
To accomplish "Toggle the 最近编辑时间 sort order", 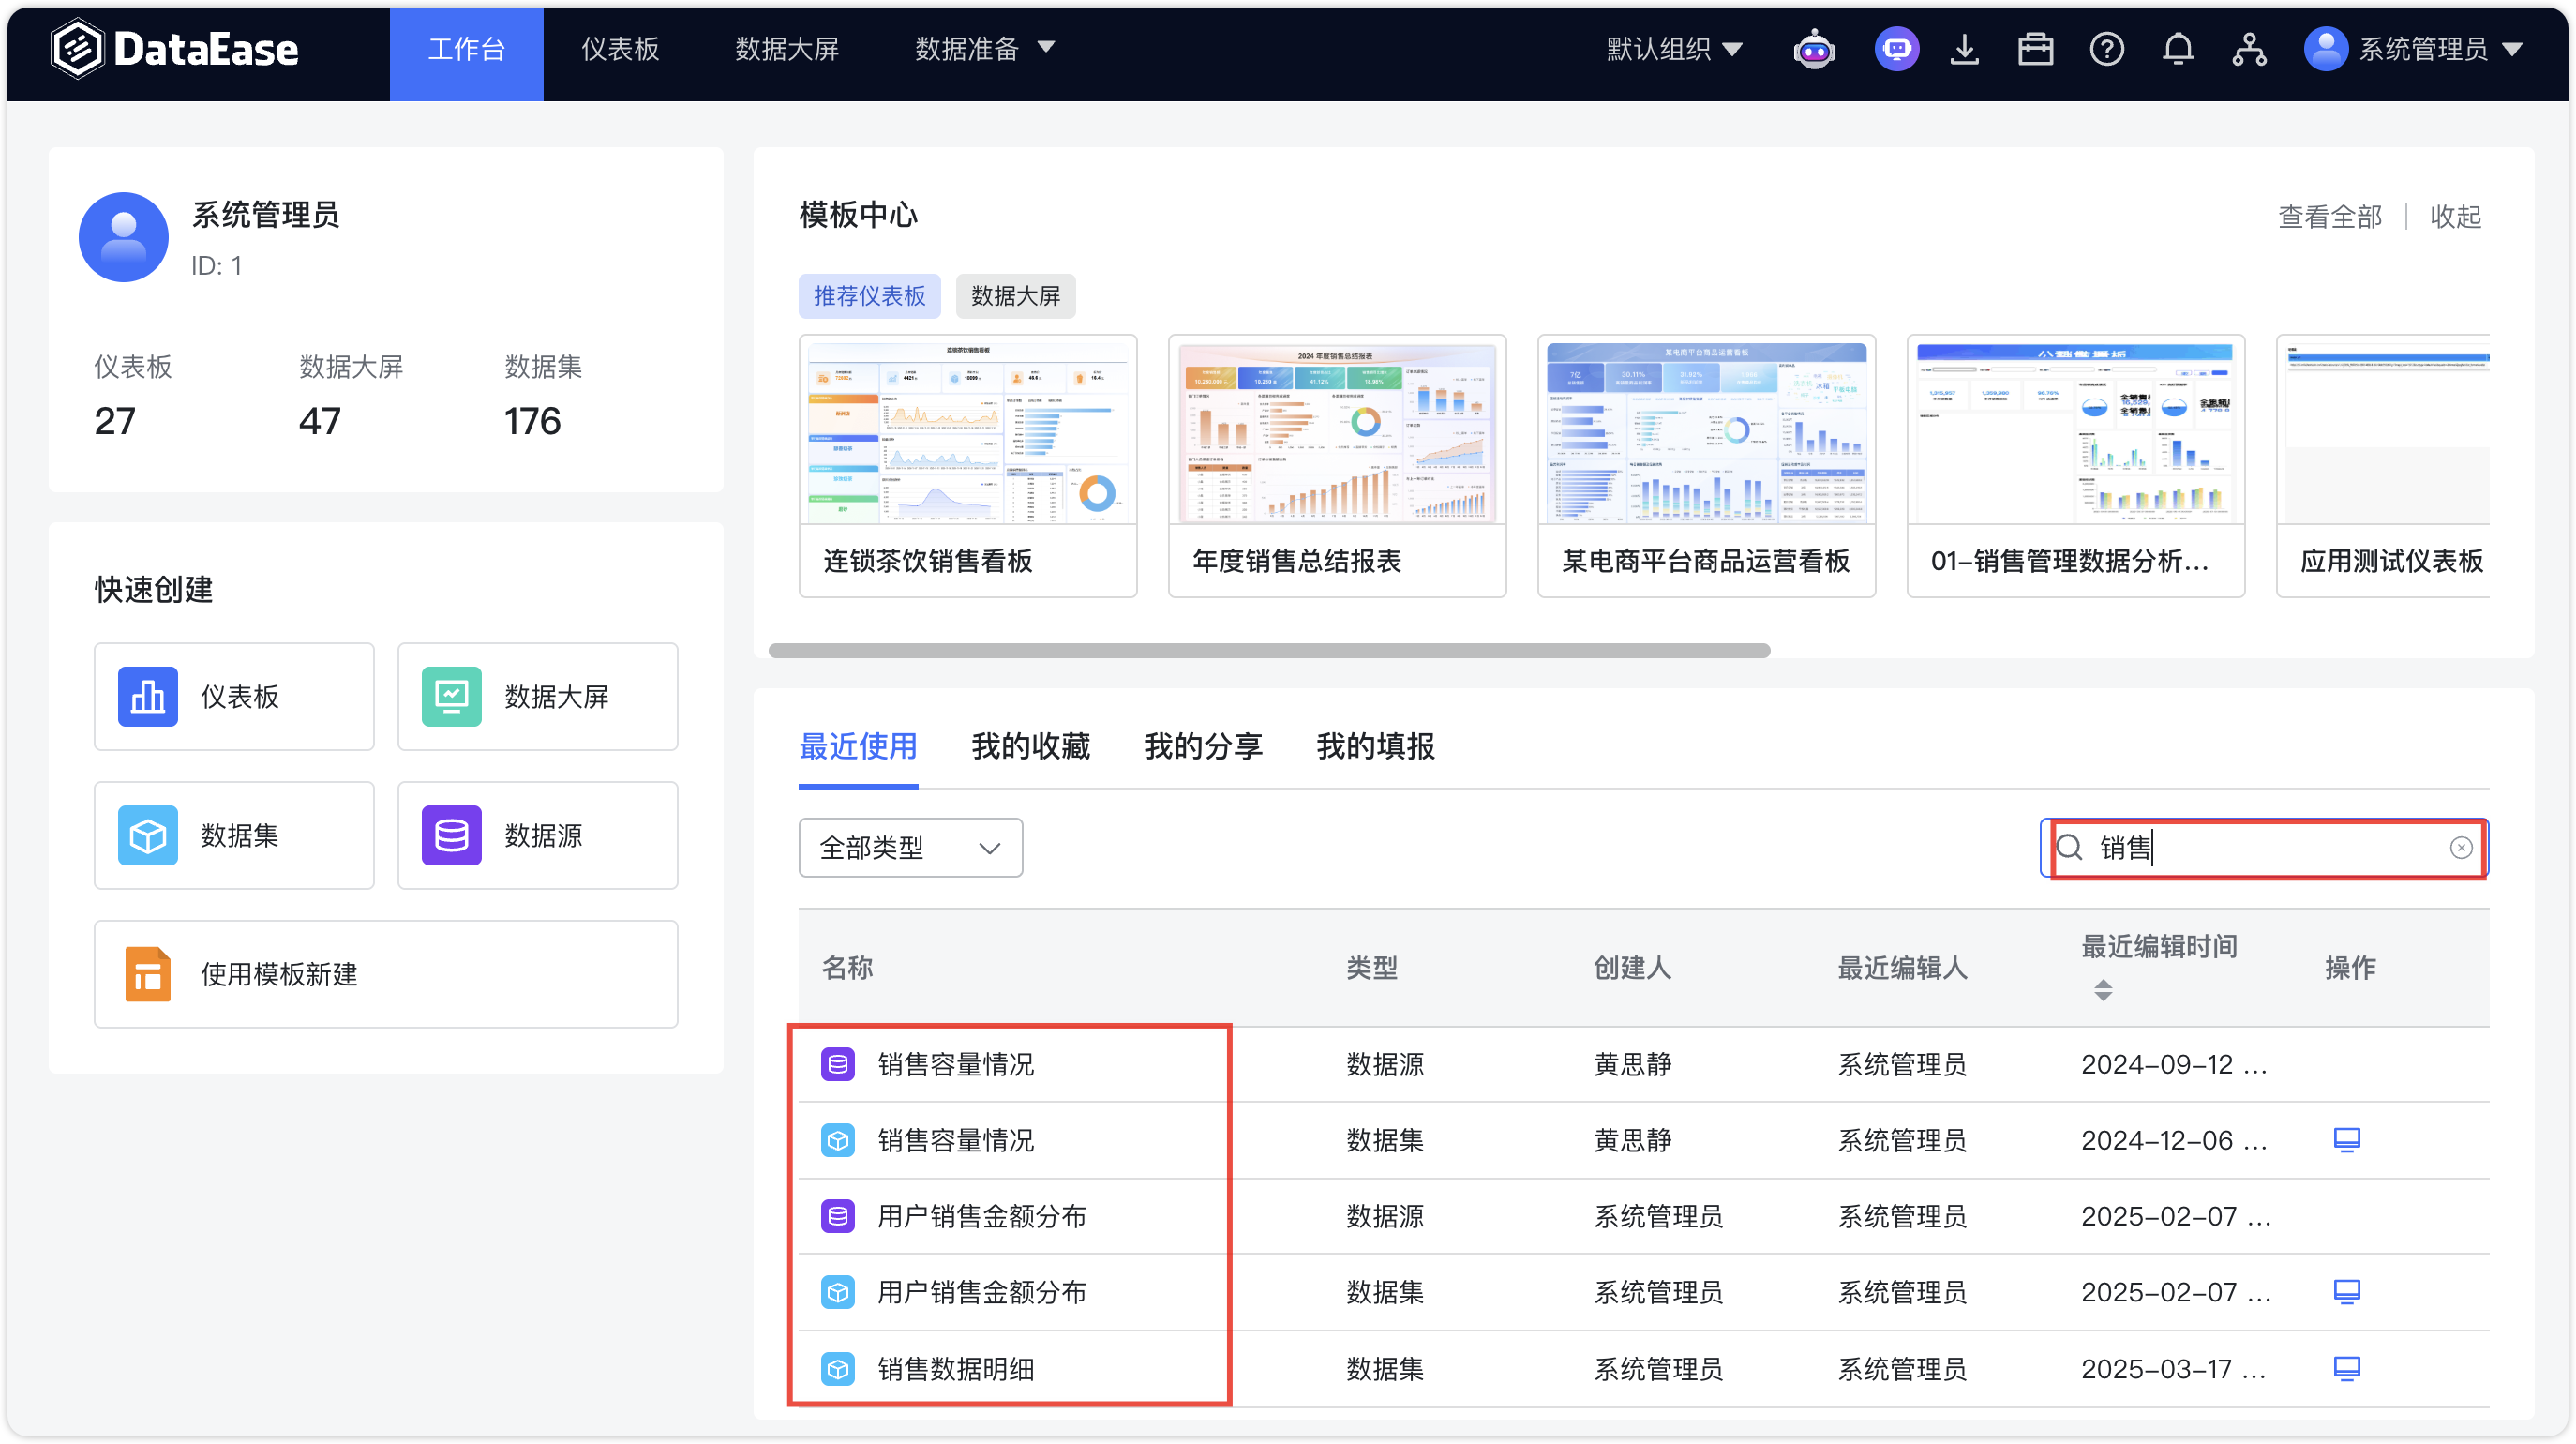I will tap(2103, 990).
